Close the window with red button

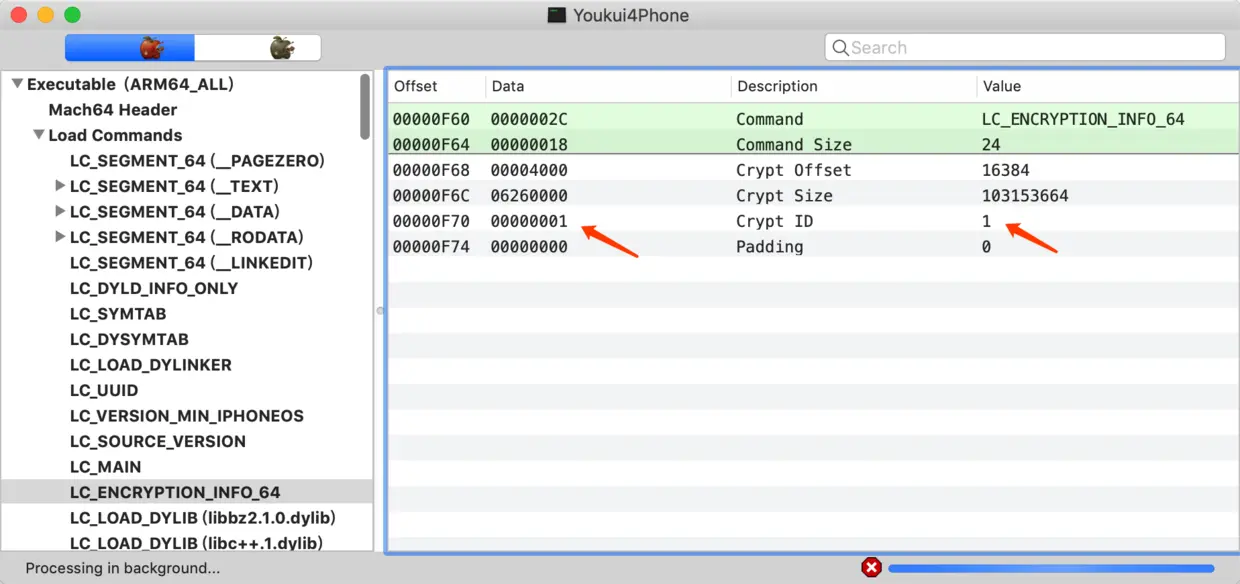click(18, 15)
